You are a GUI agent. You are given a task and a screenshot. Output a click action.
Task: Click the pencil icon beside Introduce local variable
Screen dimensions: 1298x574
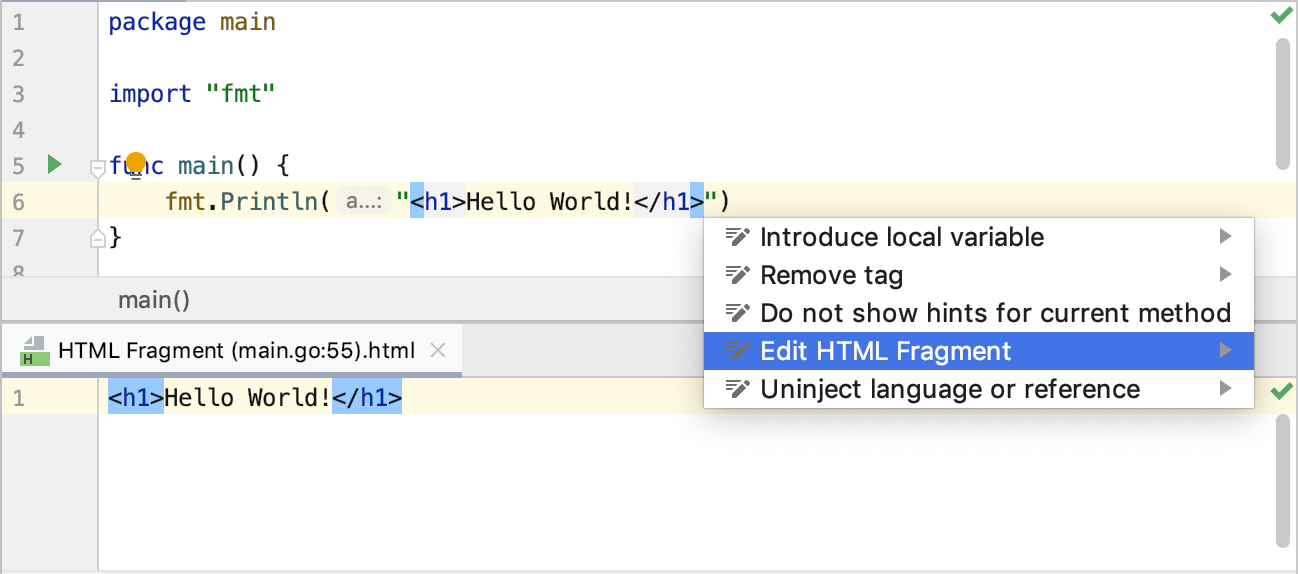(737, 237)
